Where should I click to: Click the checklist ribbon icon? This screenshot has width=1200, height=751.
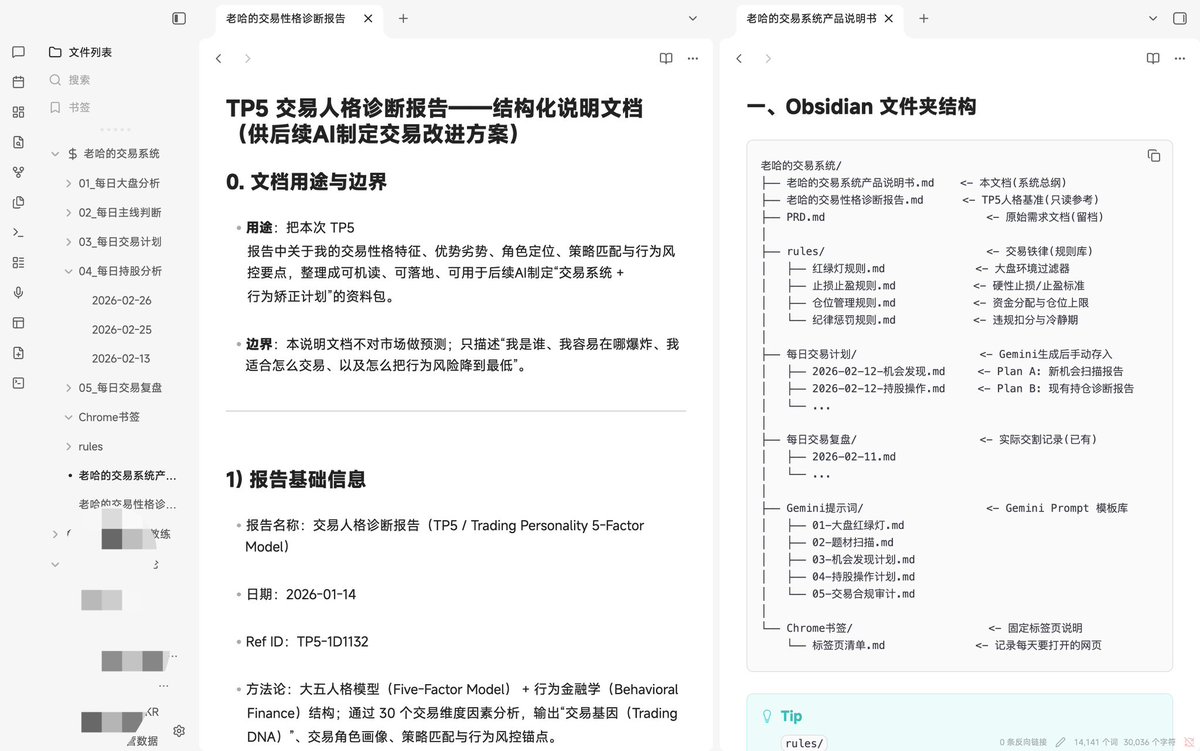pos(18,262)
